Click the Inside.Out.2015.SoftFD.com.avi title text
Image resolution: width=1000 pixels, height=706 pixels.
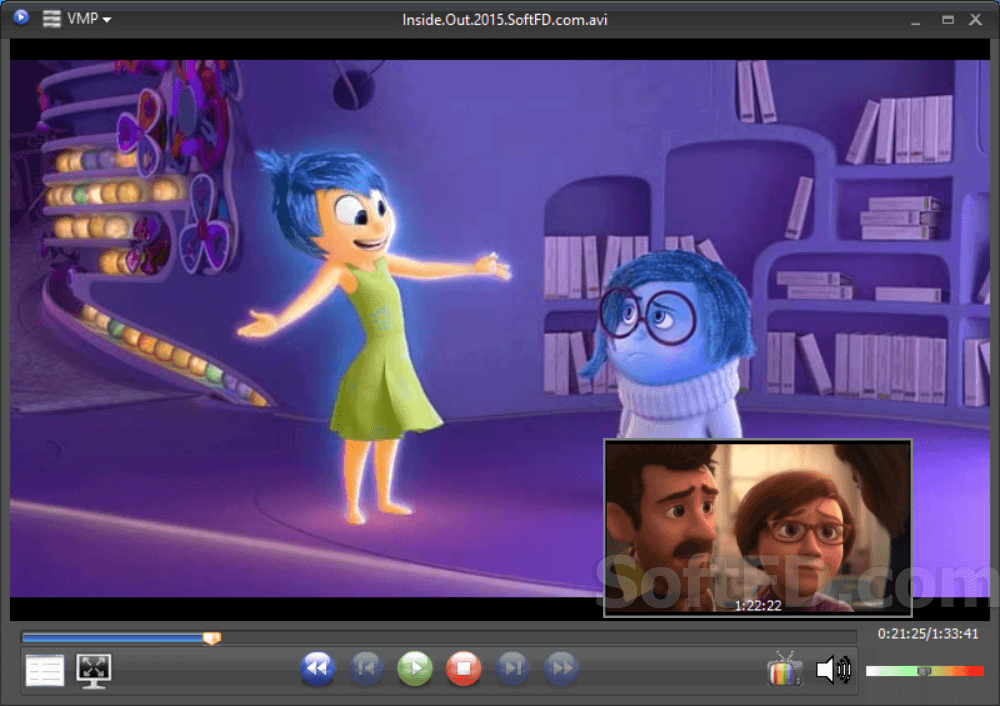point(504,20)
